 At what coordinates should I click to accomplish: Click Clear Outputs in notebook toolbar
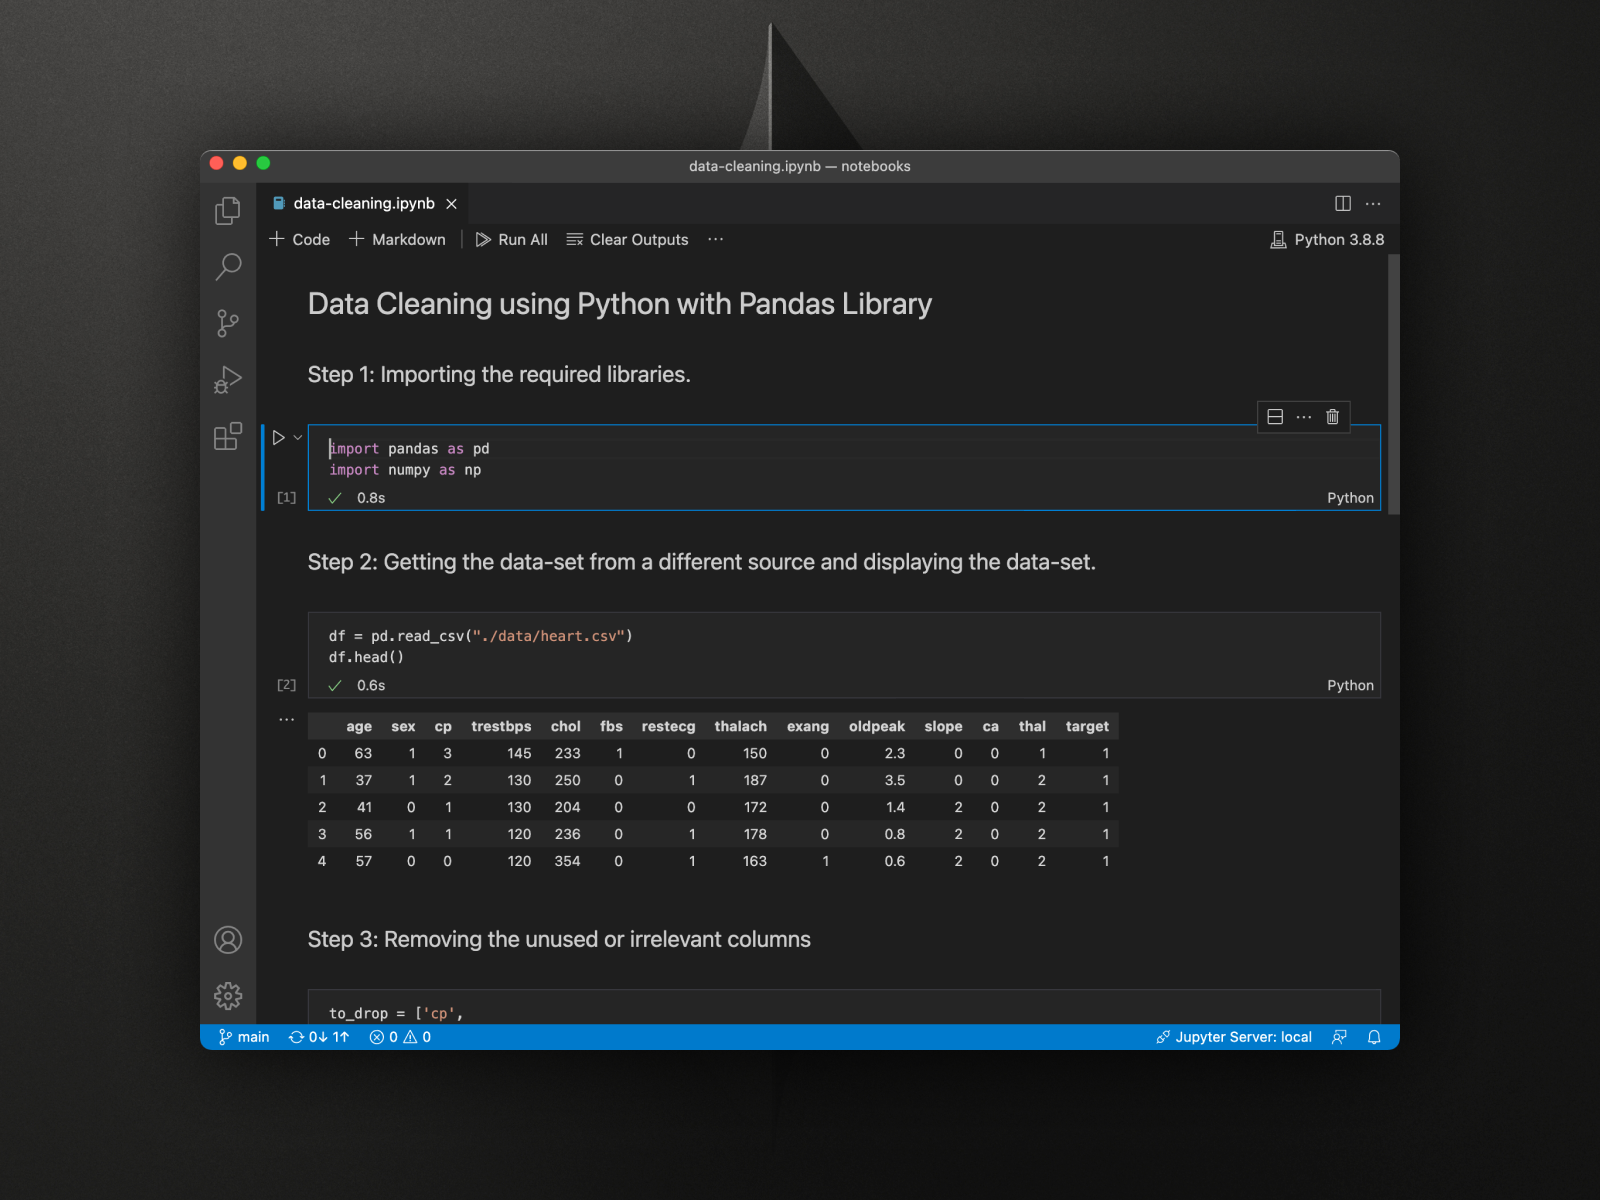[628, 240]
